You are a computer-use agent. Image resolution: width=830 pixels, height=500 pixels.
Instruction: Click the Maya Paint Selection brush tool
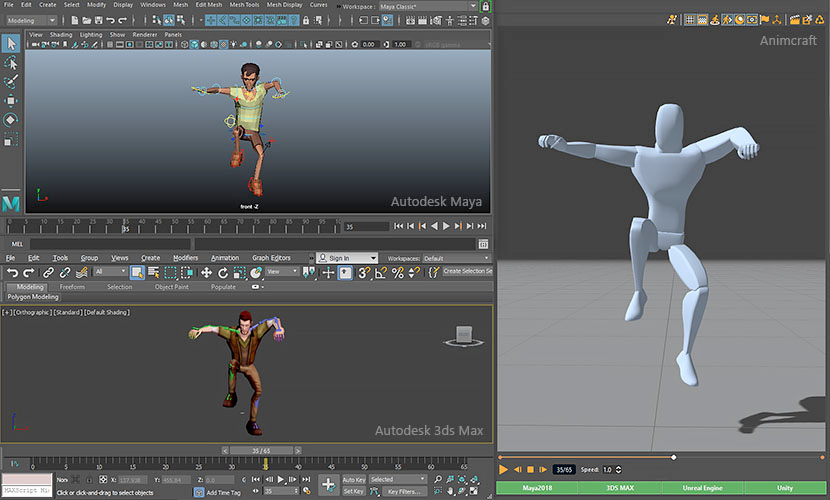tap(11, 82)
